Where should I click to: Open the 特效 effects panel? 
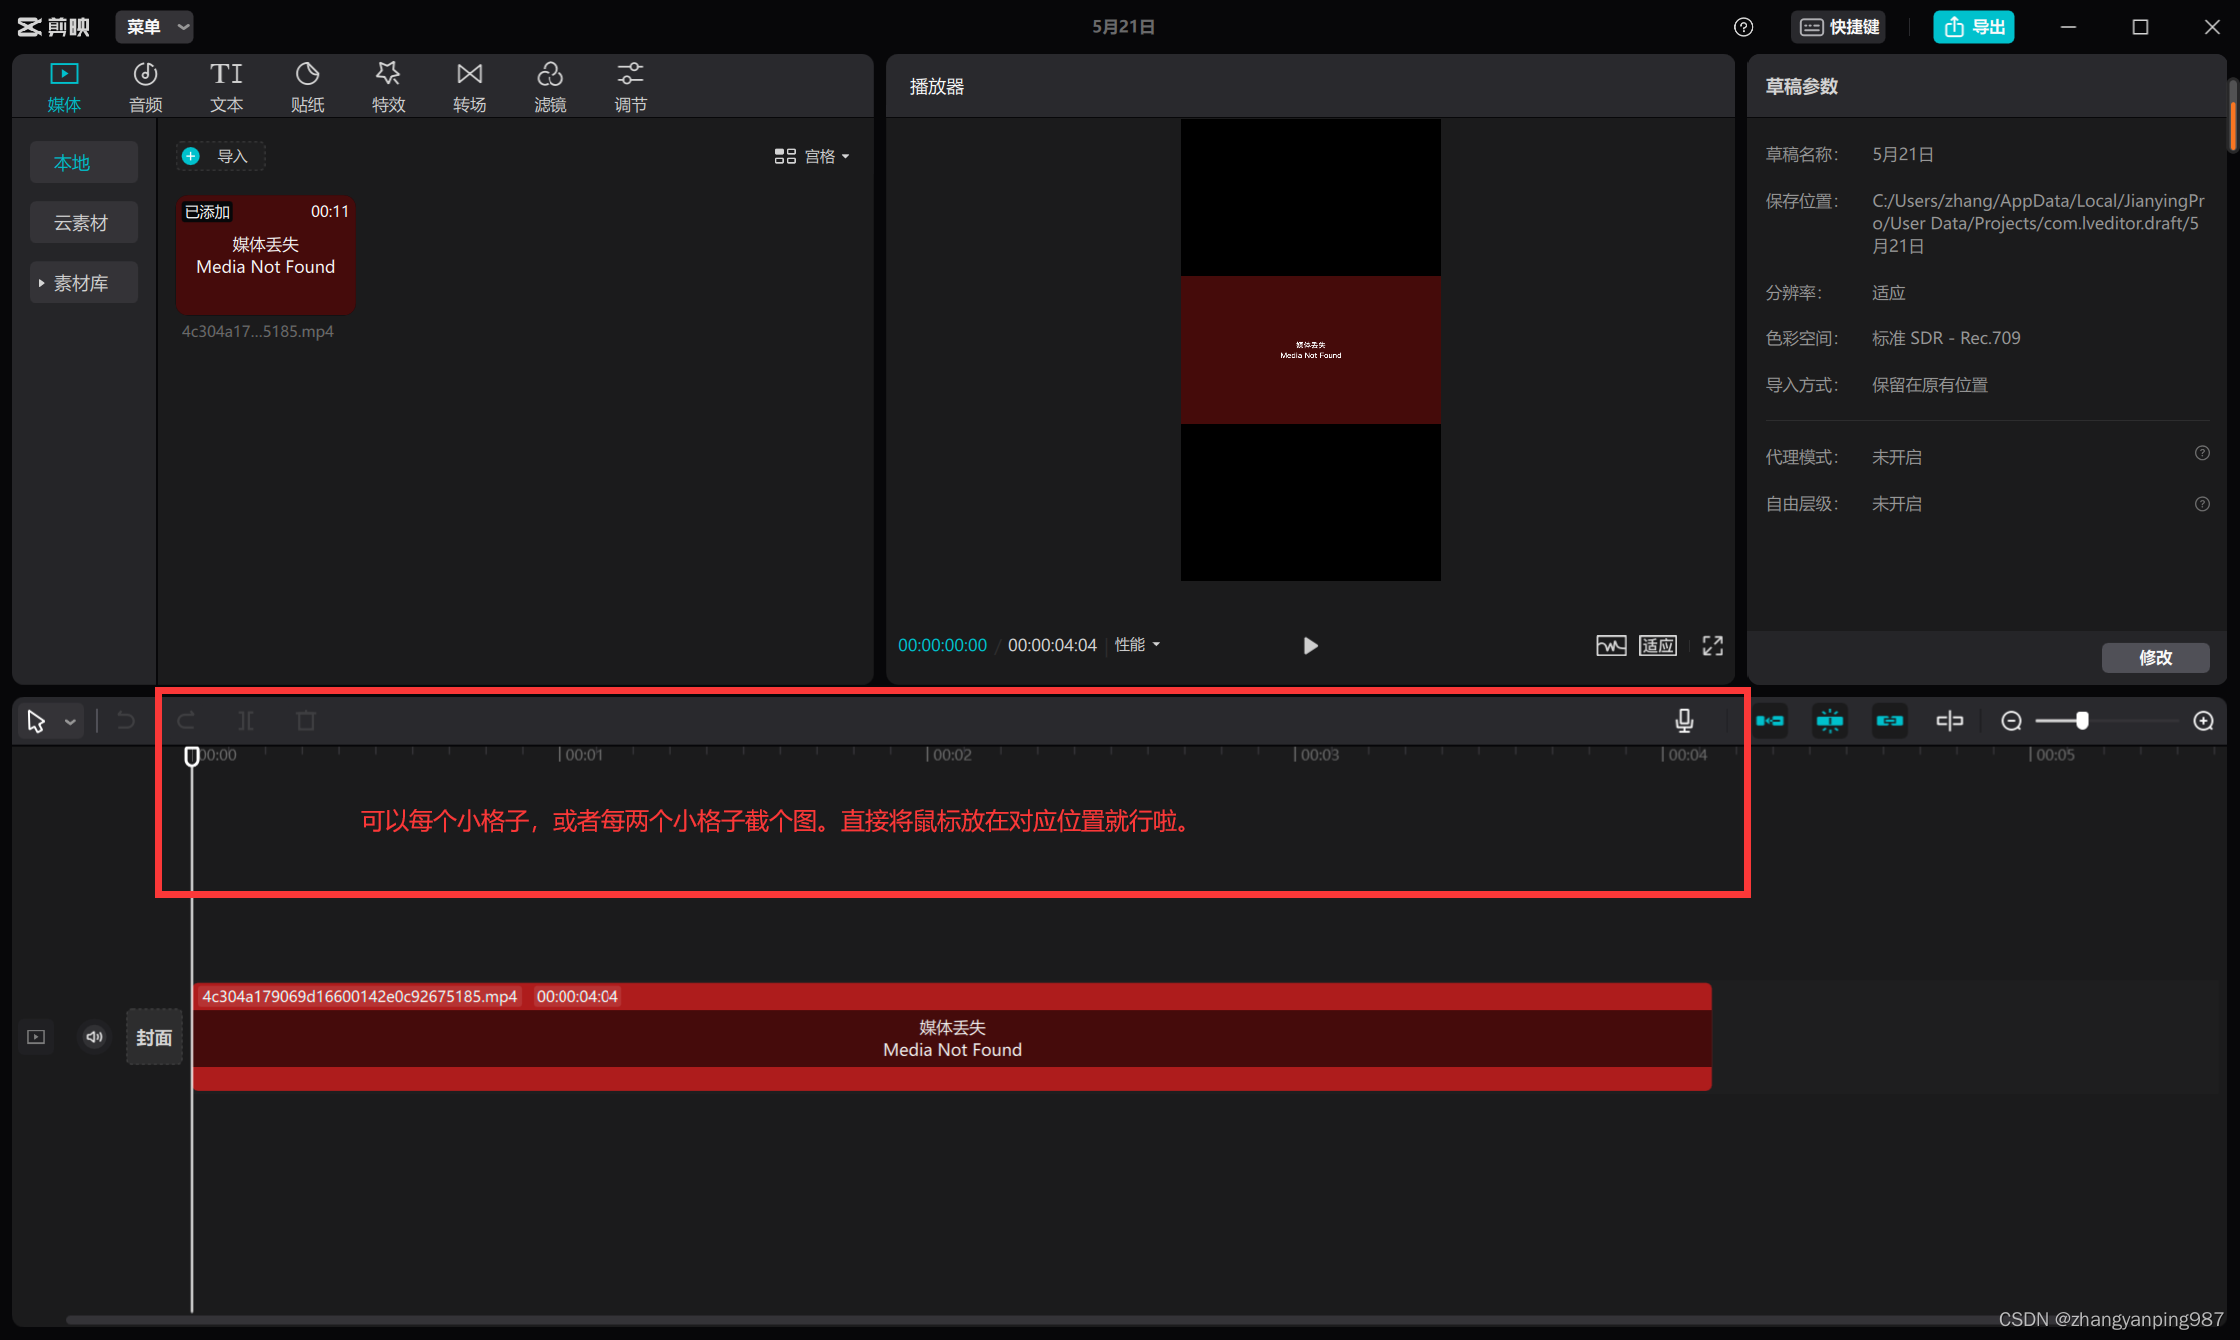click(388, 86)
